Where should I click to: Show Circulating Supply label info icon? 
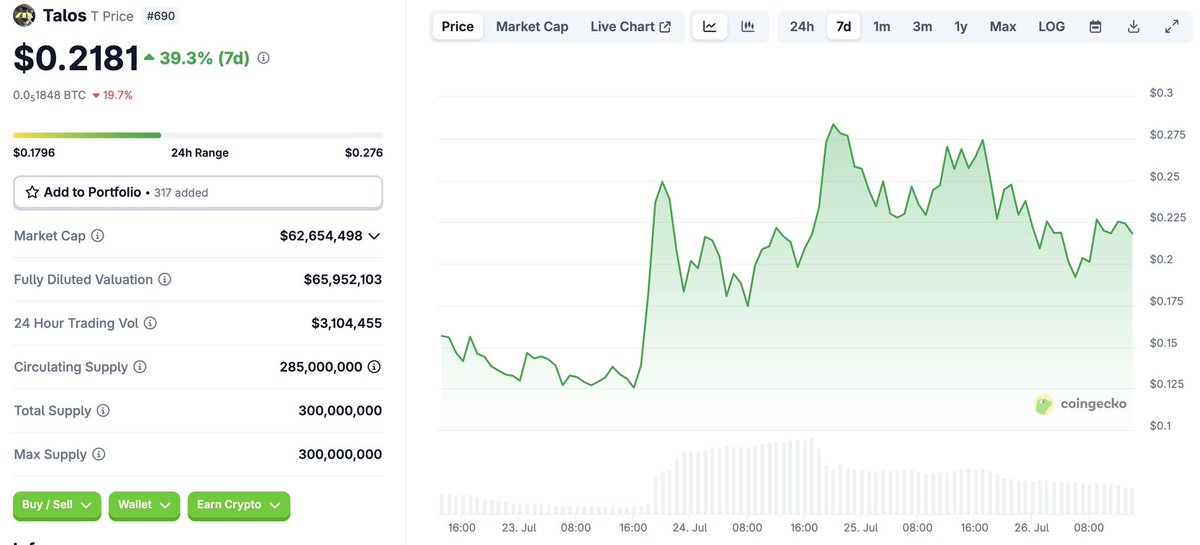pyautogui.click(x=140, y=367)
